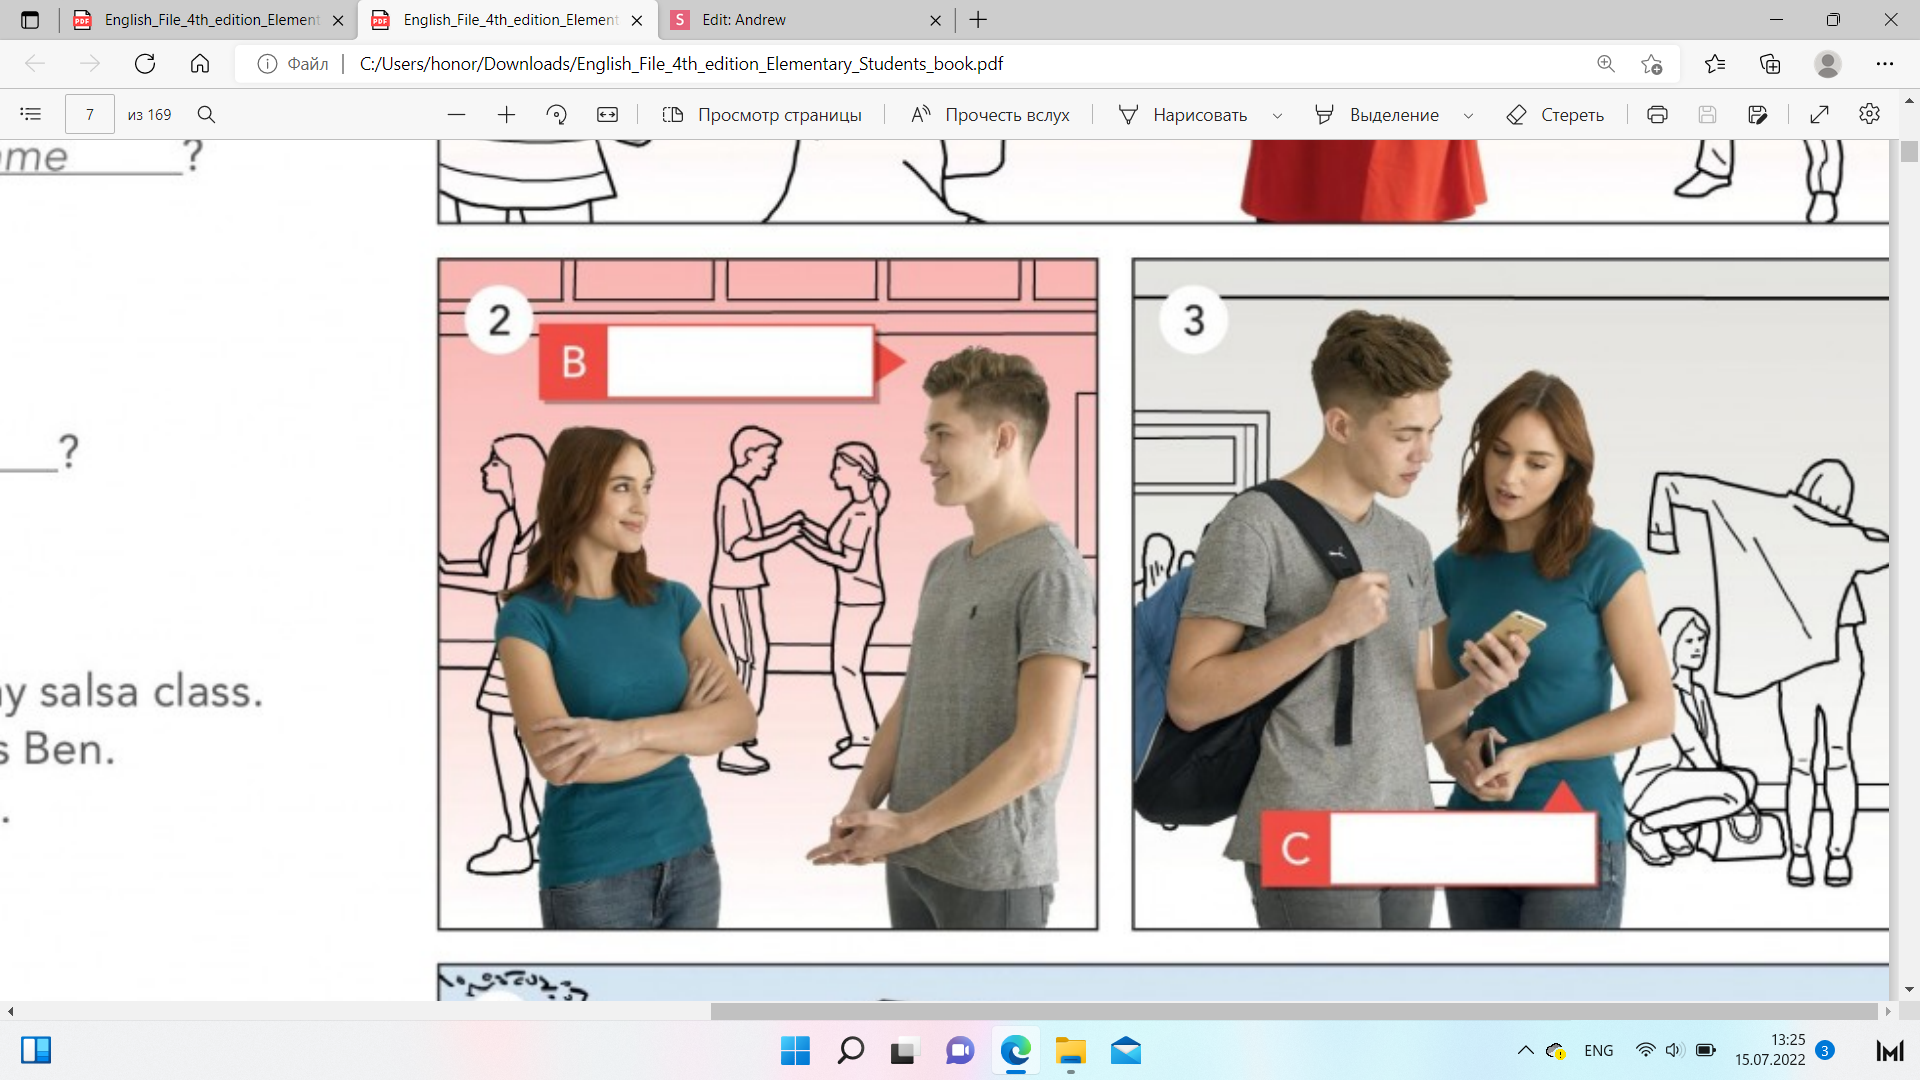Toggle the Стереть eraser tool
Image resolution: width=1920 pixels, height=1080 pixels.
click(x=1555, y=115)
